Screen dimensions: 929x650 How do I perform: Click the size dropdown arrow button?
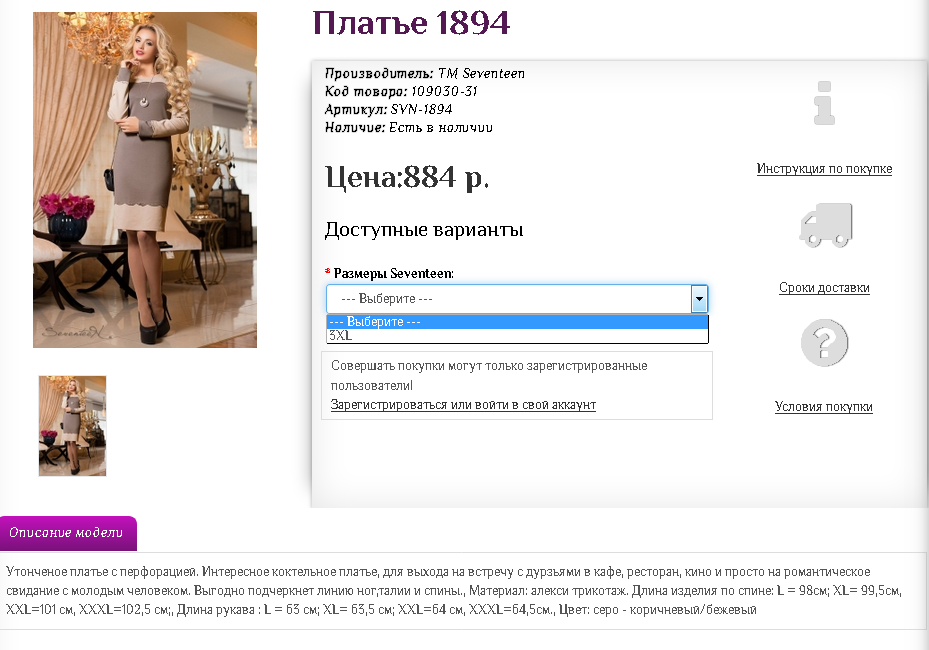[699, 299]
